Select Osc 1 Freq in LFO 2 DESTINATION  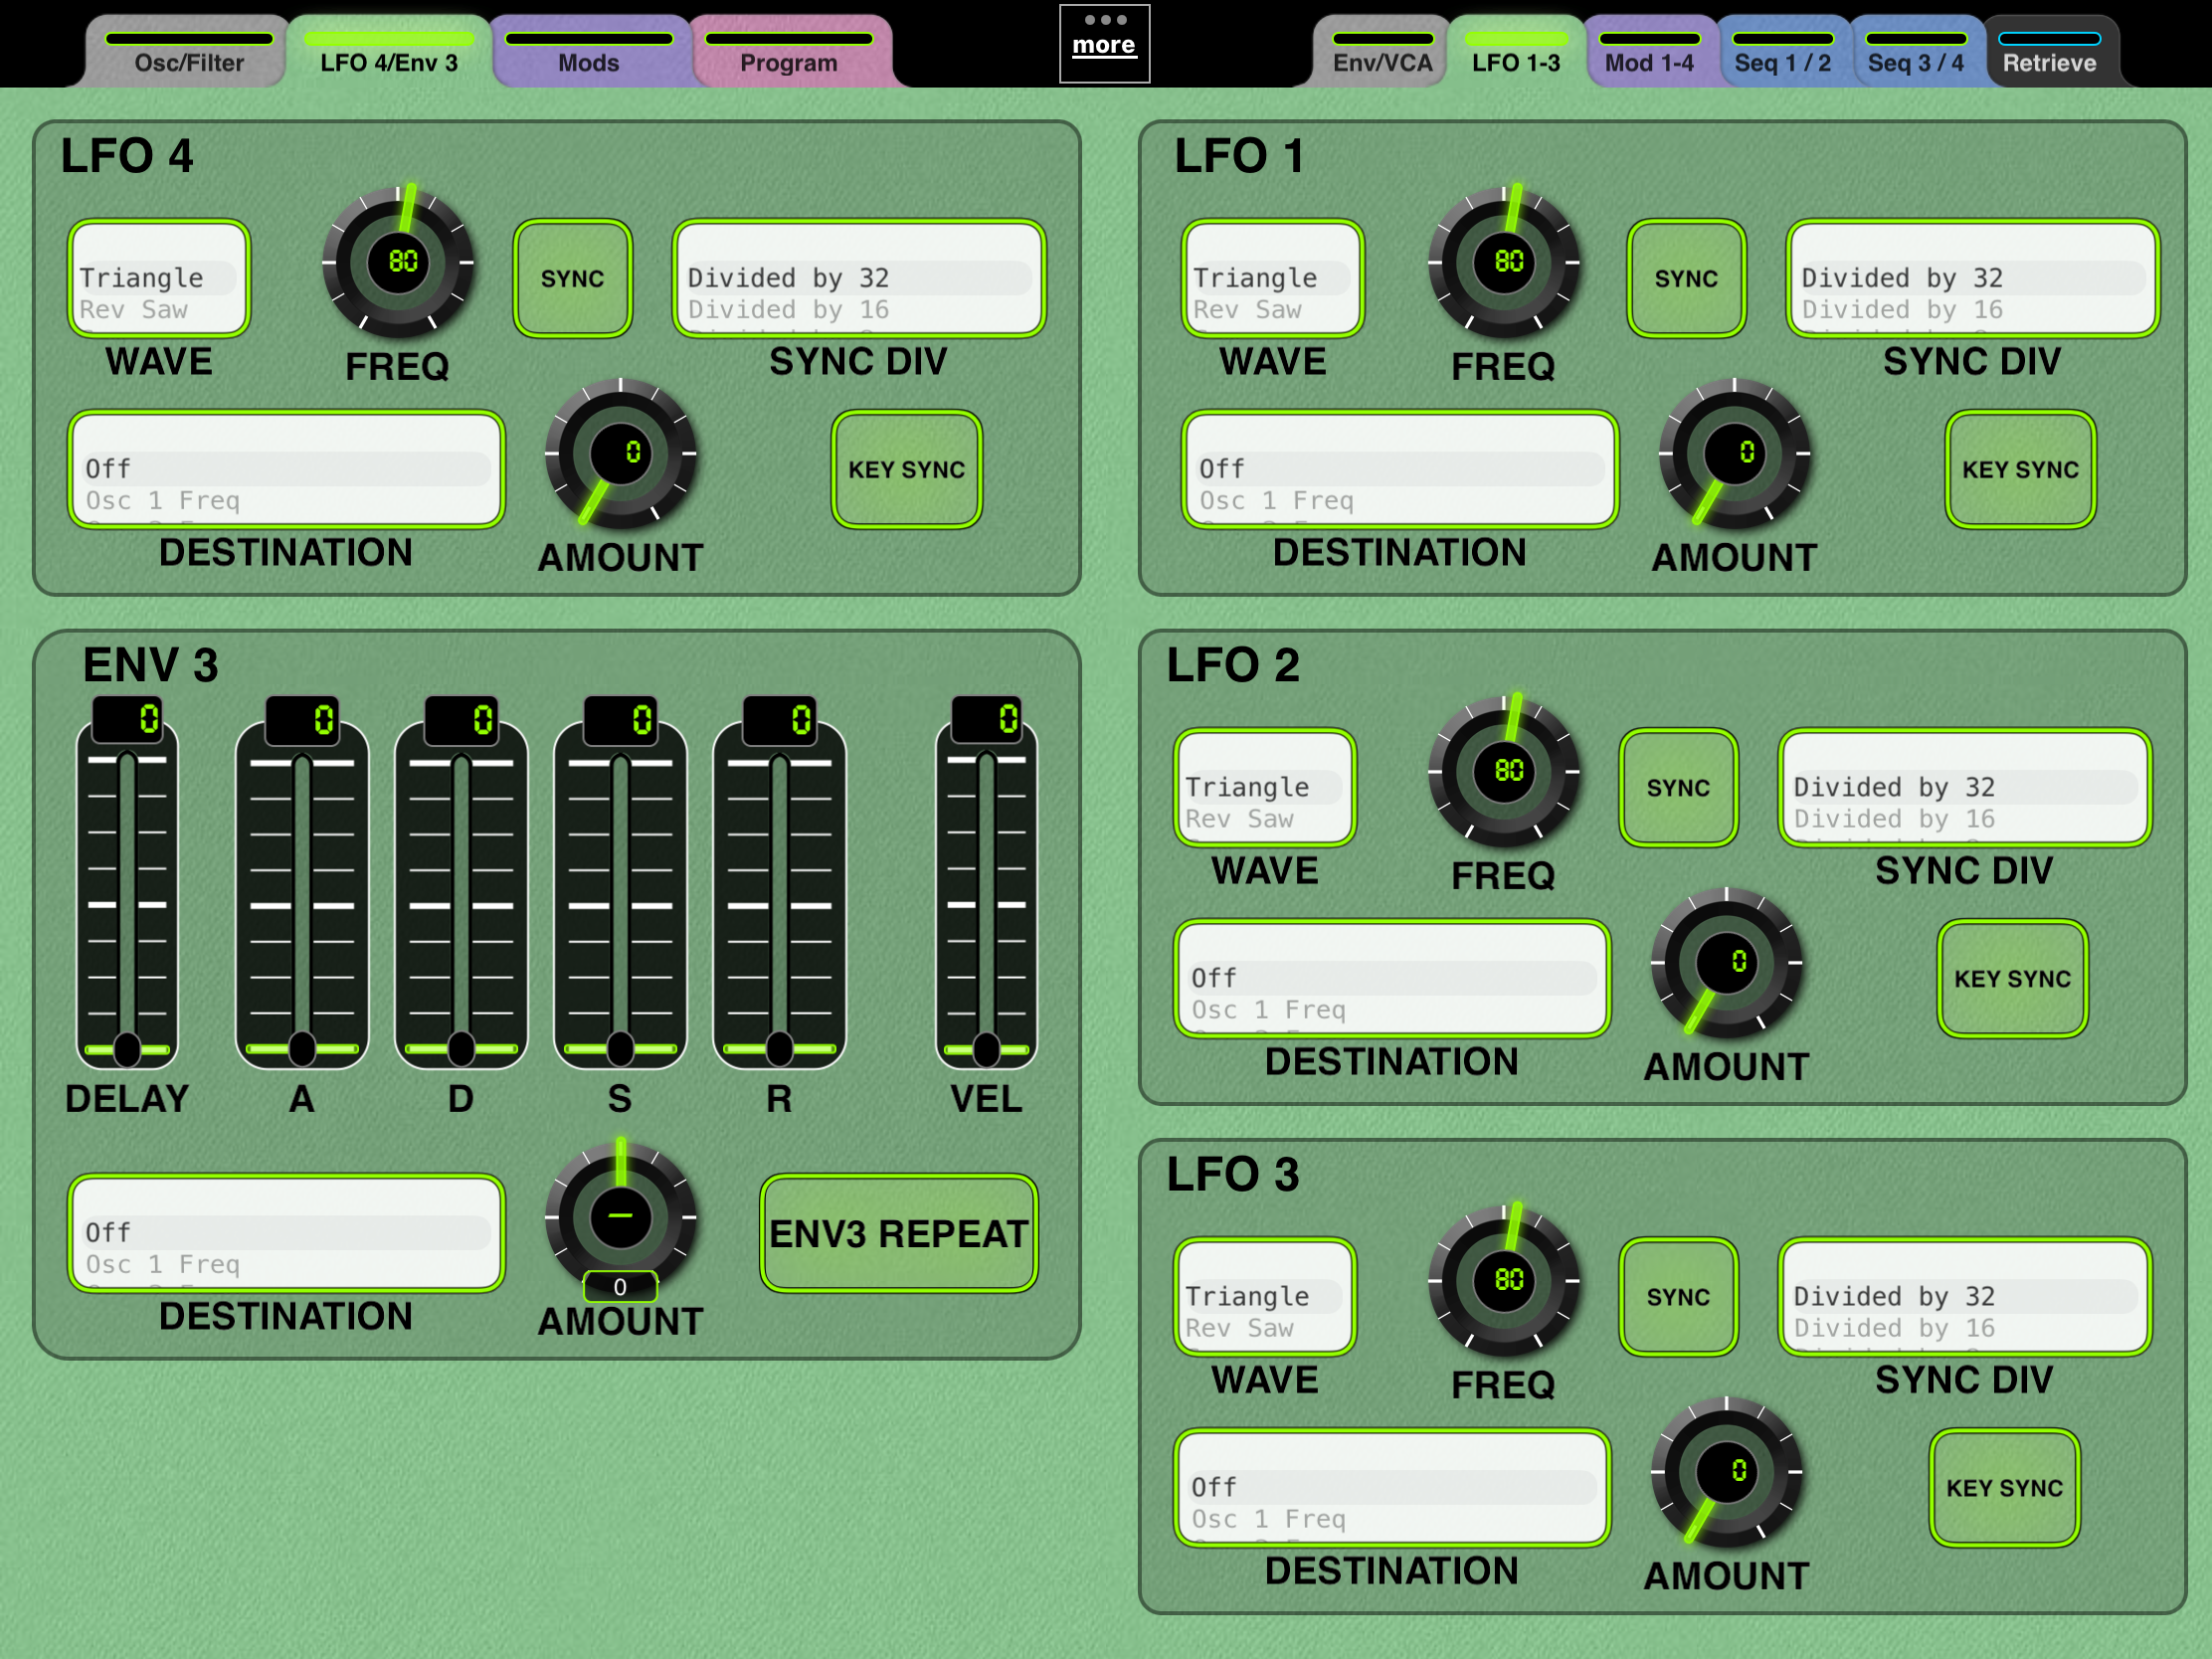pyautogui.click(x=1268, y=1010)
